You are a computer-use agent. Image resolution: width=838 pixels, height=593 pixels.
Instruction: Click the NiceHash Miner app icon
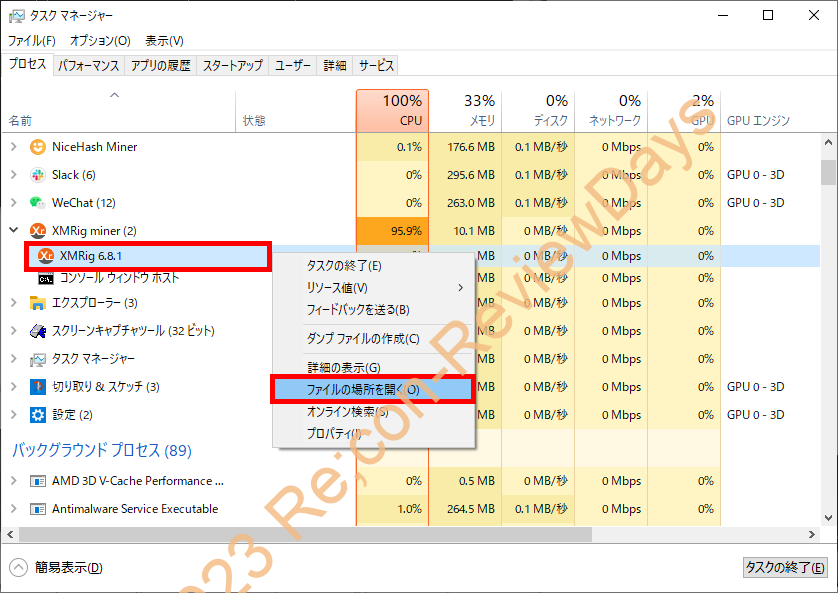coord(38,147)
